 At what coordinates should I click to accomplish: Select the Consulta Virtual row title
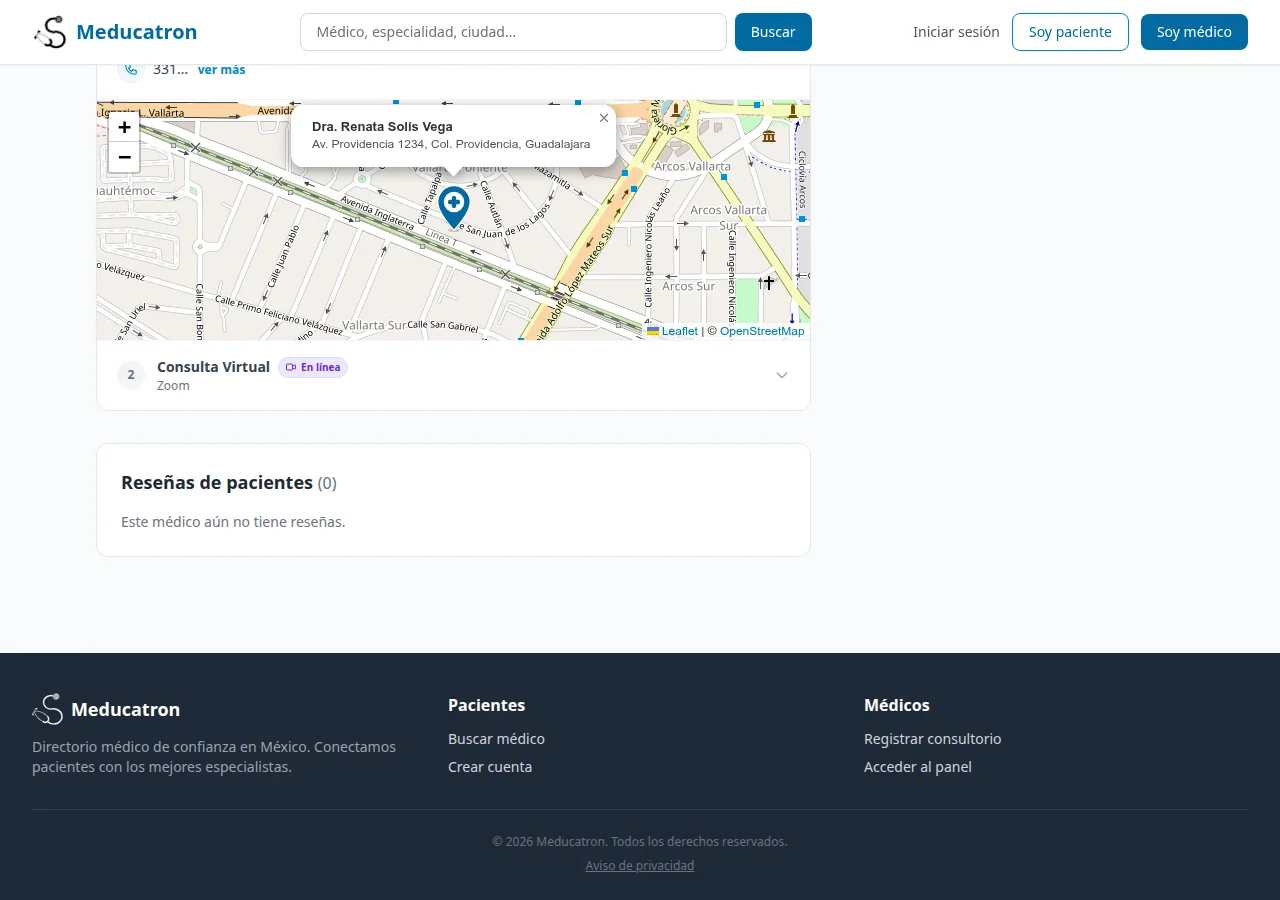coord(213,367)
